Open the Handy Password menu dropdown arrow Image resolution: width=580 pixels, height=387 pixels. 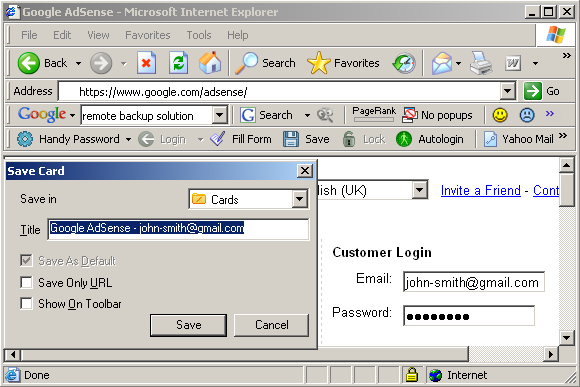[128, 139]
